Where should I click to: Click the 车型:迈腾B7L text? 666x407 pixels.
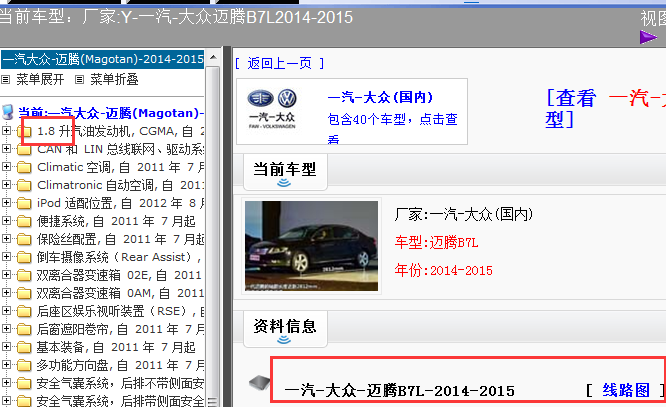(x=436, y=243)
